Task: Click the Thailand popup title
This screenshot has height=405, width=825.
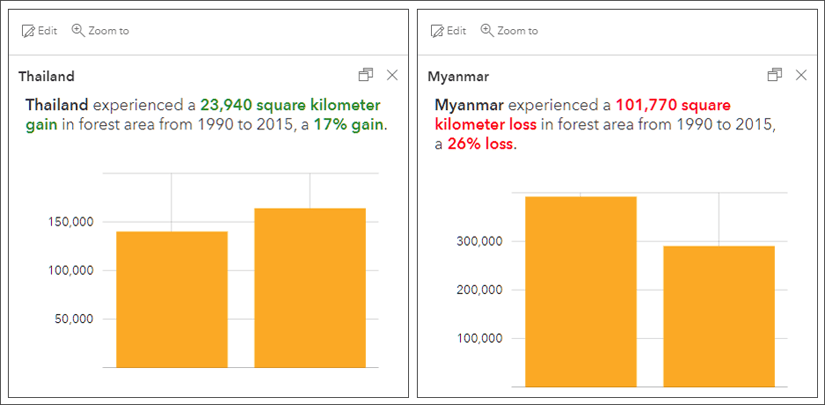Action: coord(46,76)
